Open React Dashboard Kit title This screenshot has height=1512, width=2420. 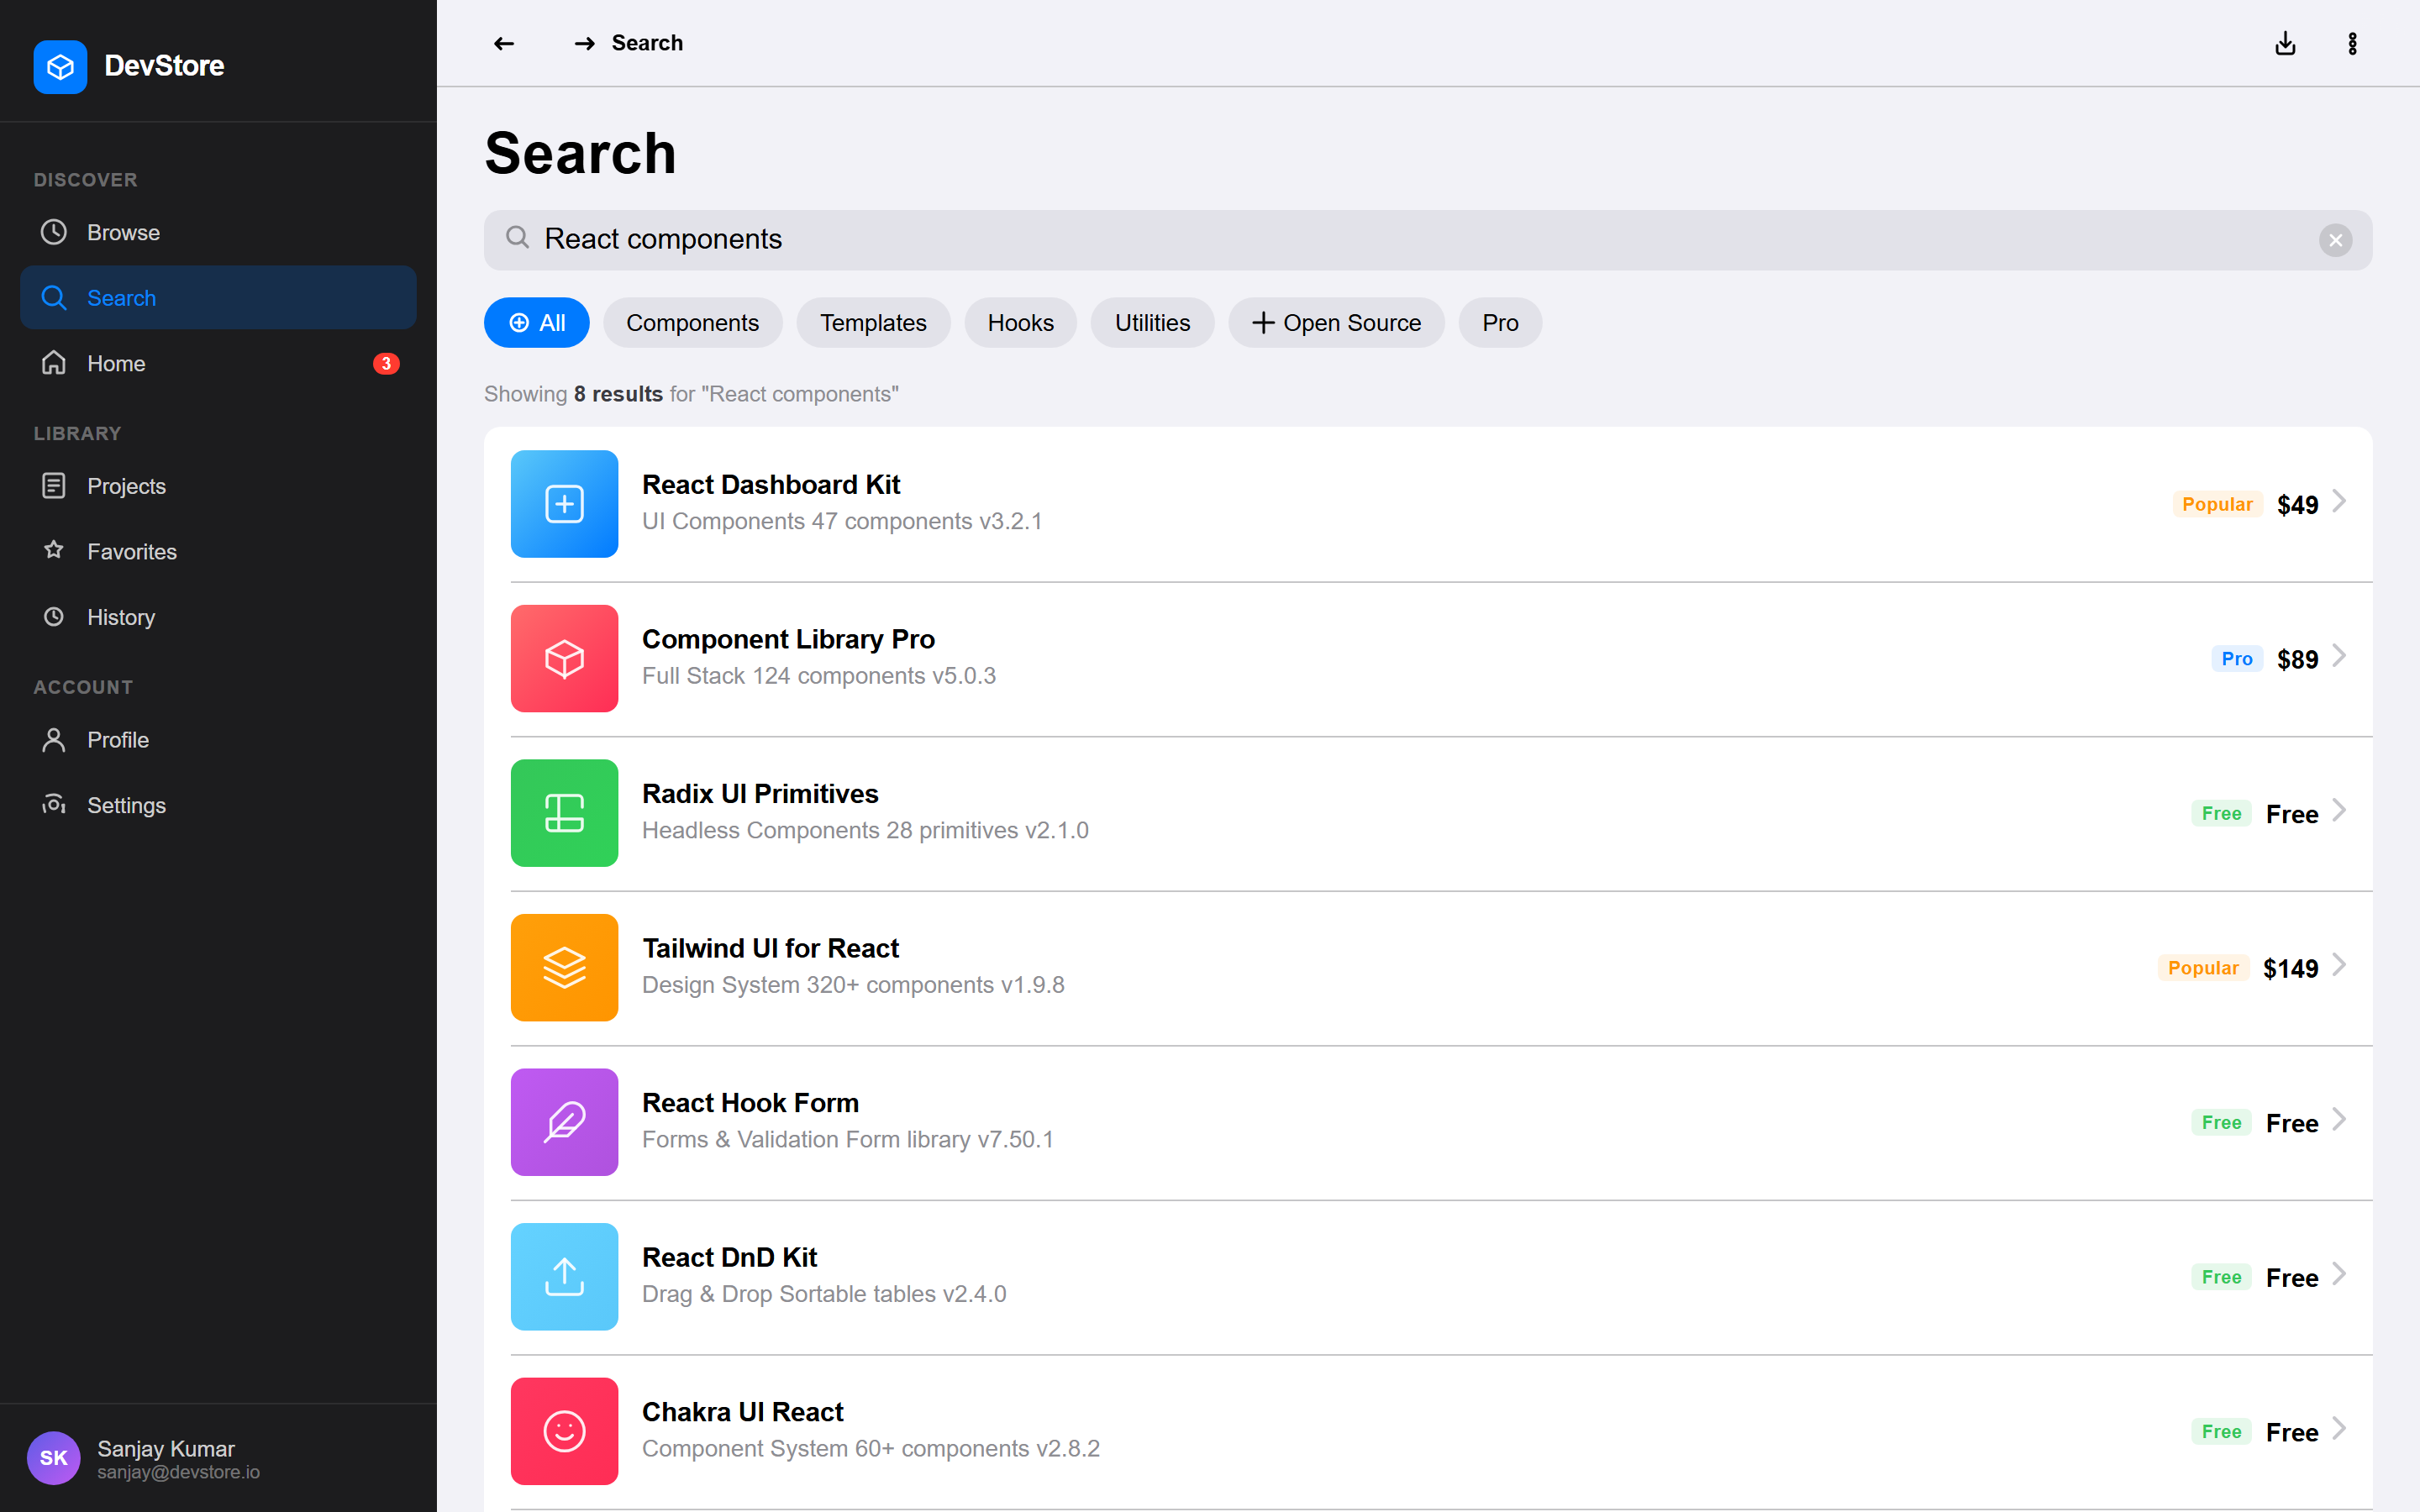(x=771, y=485)
